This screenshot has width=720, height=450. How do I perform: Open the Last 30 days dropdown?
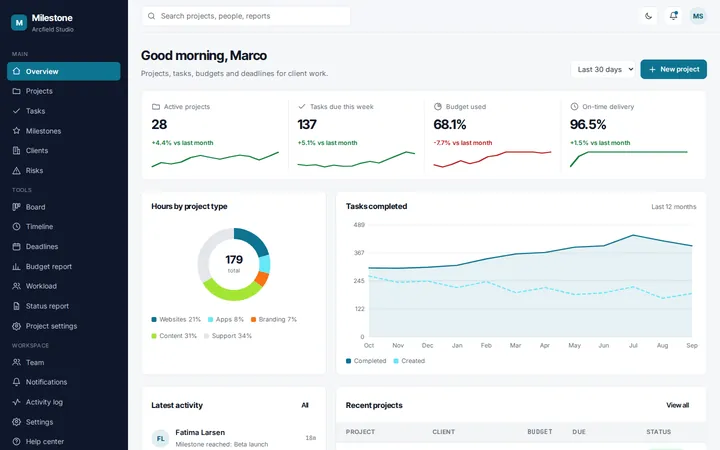603,69
